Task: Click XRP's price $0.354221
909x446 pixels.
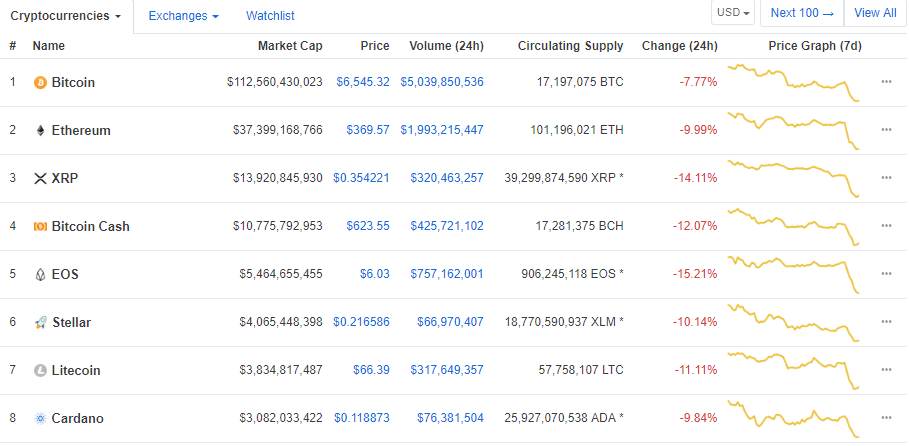Action: (x=361, y=178)
